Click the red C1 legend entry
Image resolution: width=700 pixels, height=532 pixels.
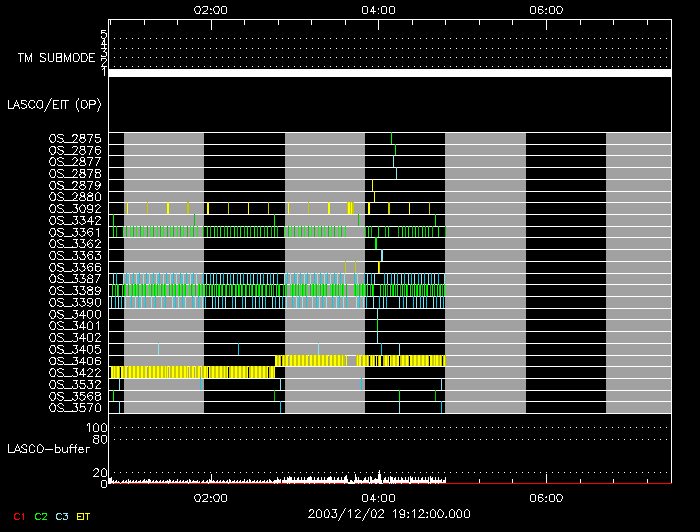pyautogui.click(x=18, y=515)
